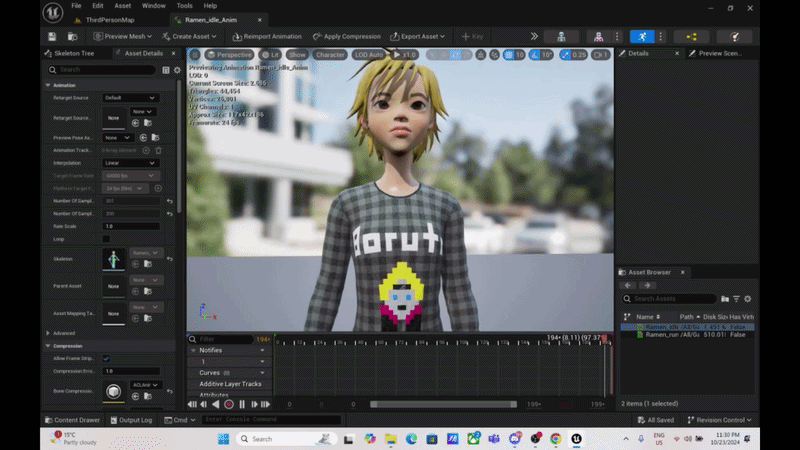Click Reimport Animation
Viewport: 800px width, 450px height.
coord(267,36)
